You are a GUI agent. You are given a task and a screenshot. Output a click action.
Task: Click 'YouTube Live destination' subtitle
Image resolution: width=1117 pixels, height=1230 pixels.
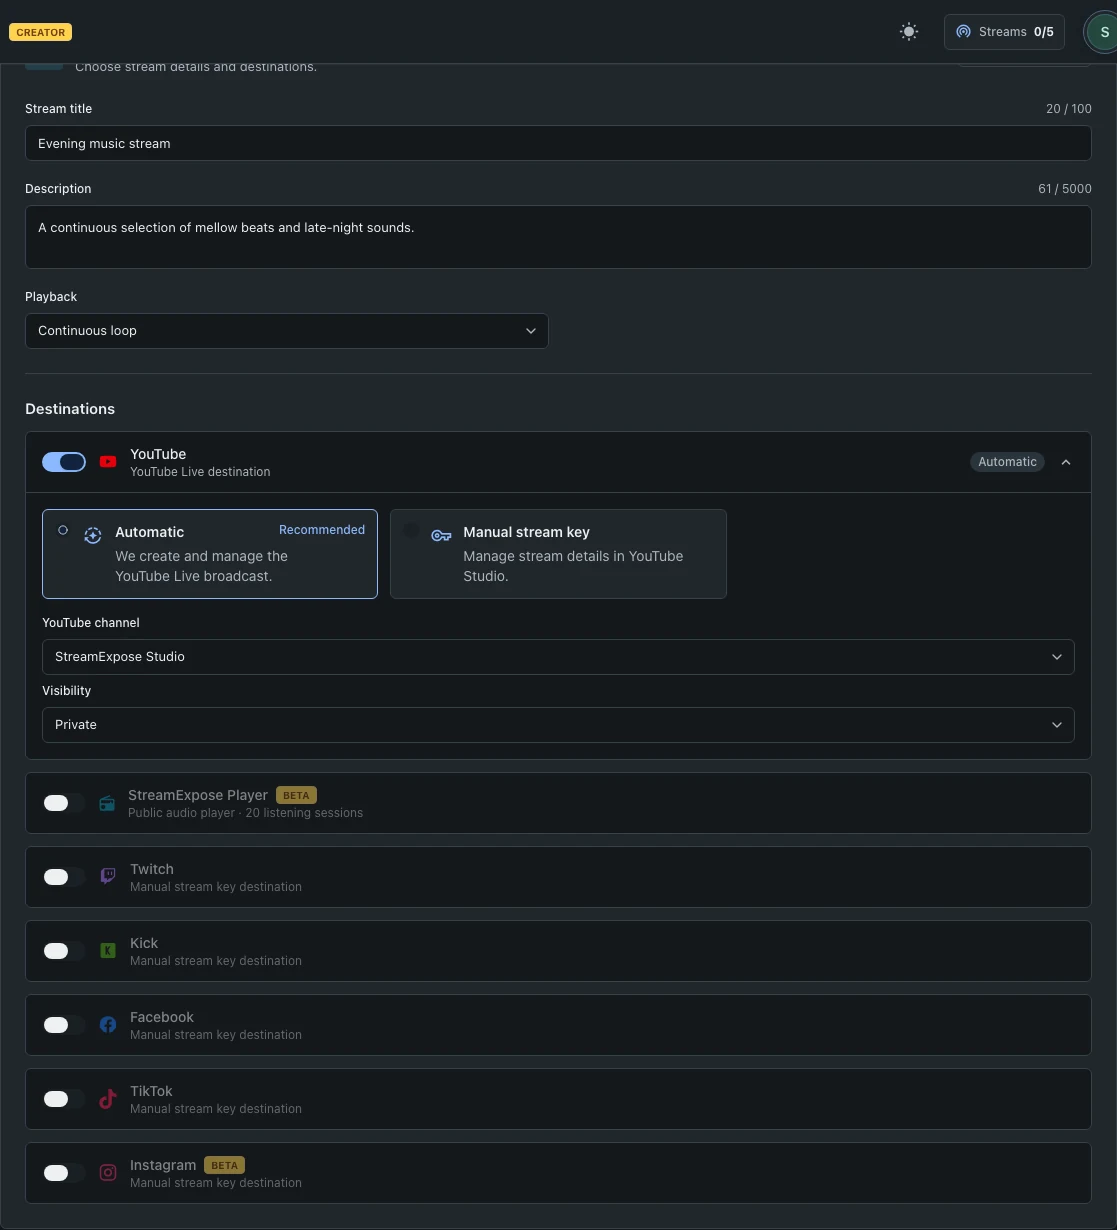coord(200,472)
